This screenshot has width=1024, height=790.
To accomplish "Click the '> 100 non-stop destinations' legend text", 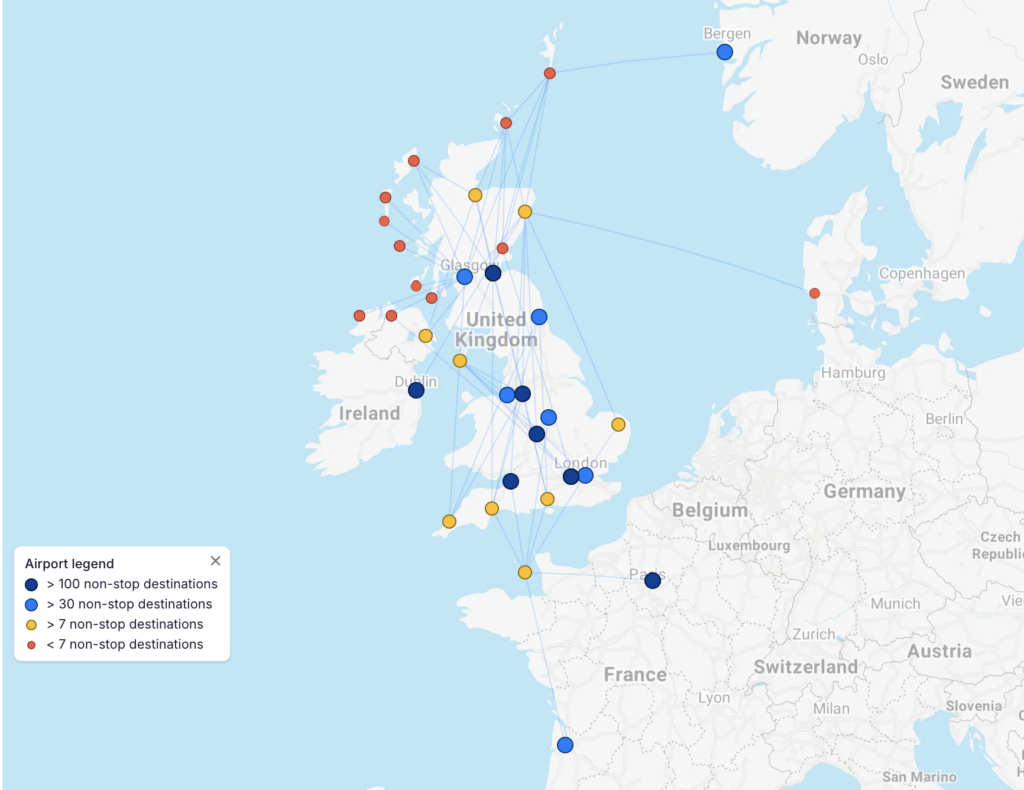I will [x=132, y=584].
